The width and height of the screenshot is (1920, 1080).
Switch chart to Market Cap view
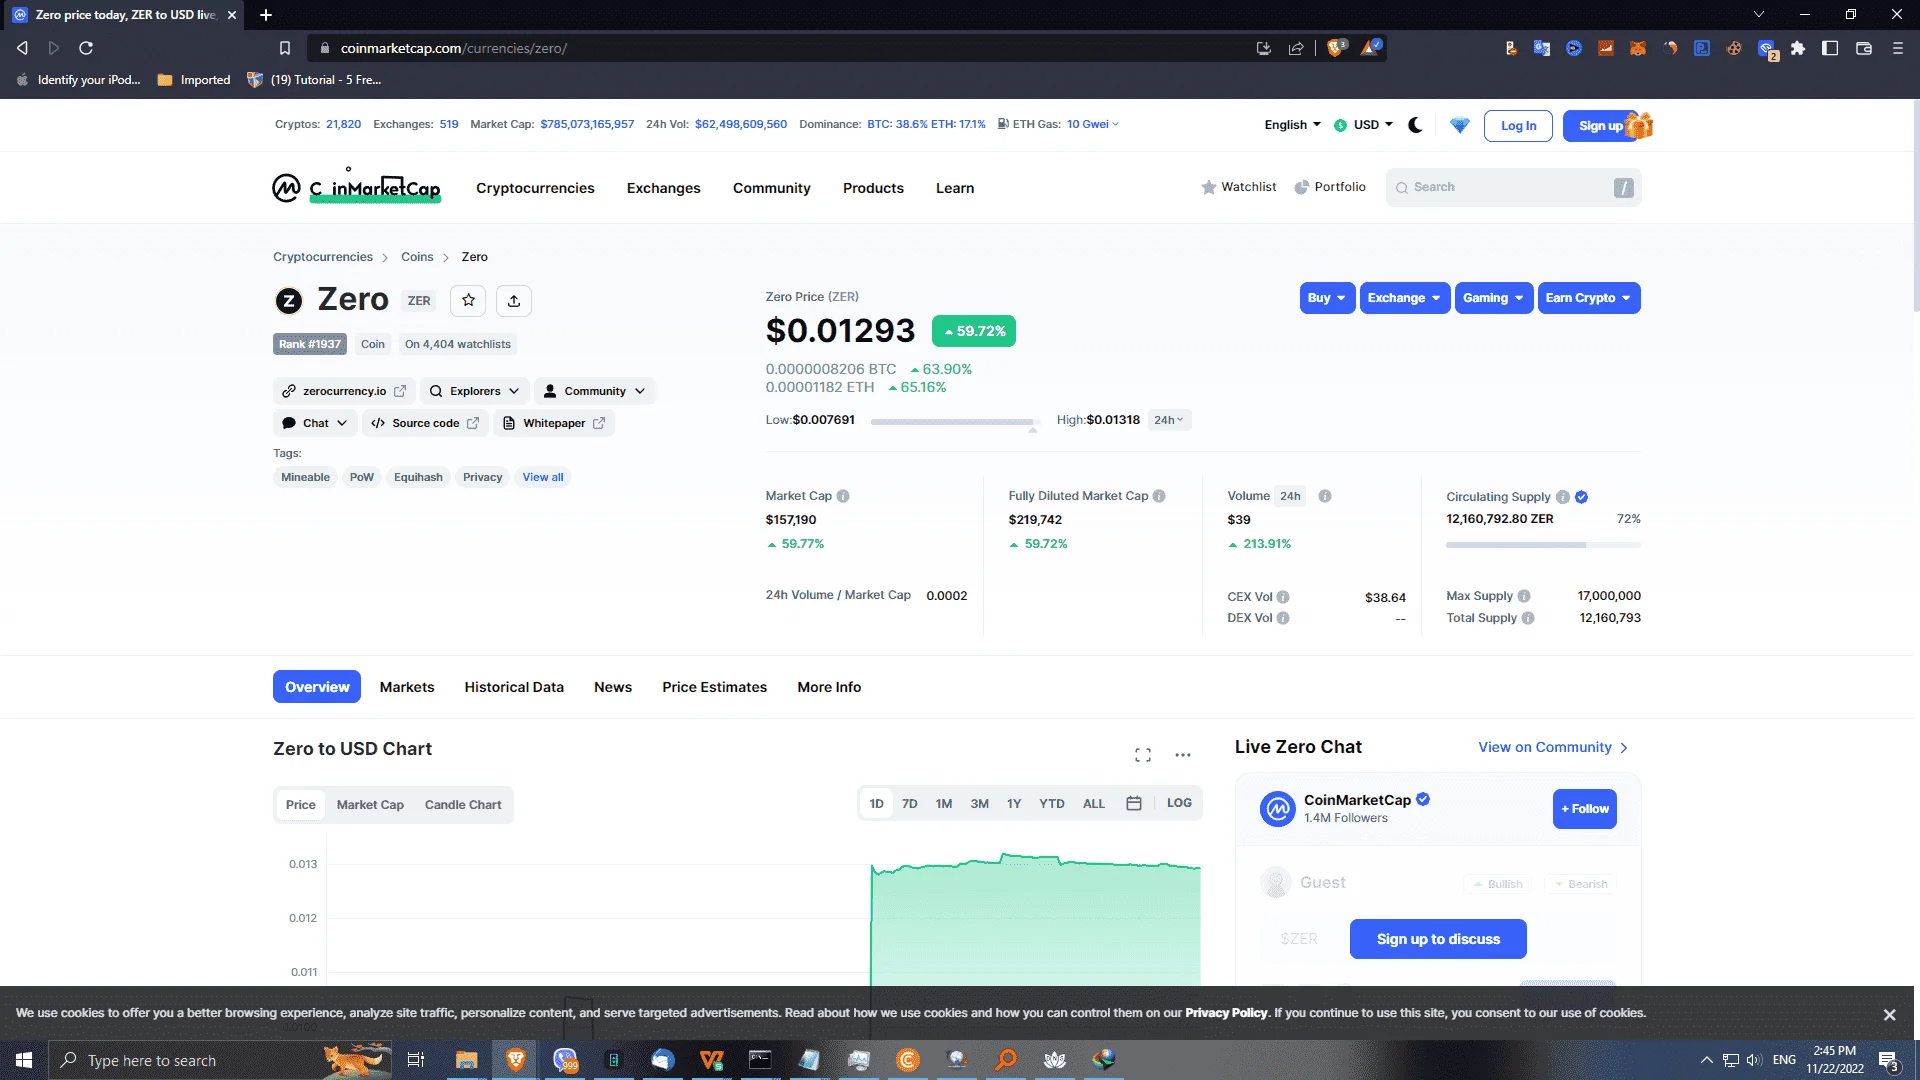370,805
